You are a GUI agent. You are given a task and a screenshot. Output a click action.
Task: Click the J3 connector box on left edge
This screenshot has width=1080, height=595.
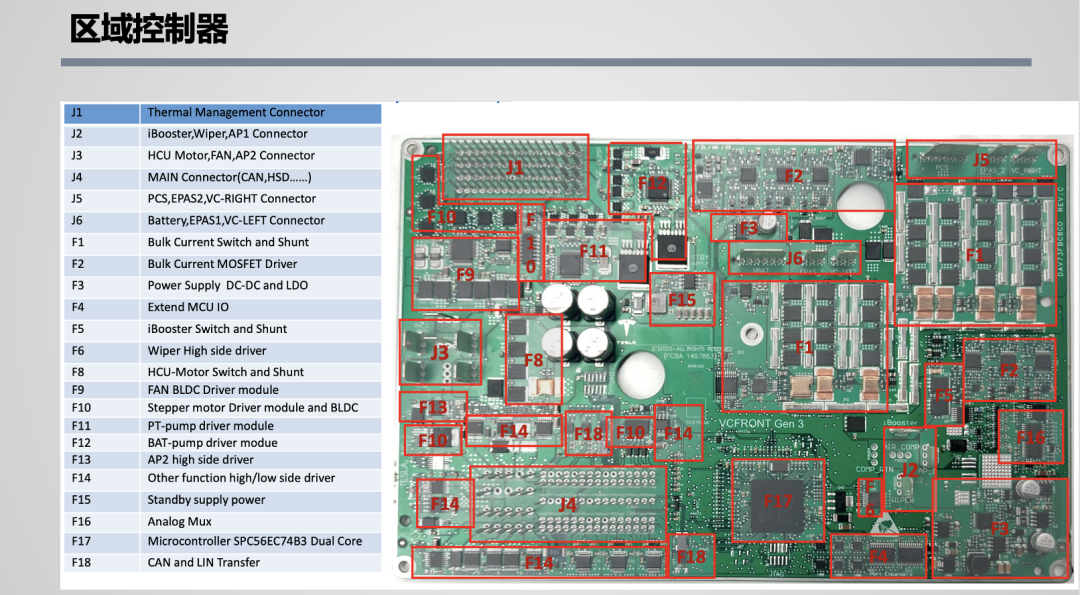click(439, 352)
